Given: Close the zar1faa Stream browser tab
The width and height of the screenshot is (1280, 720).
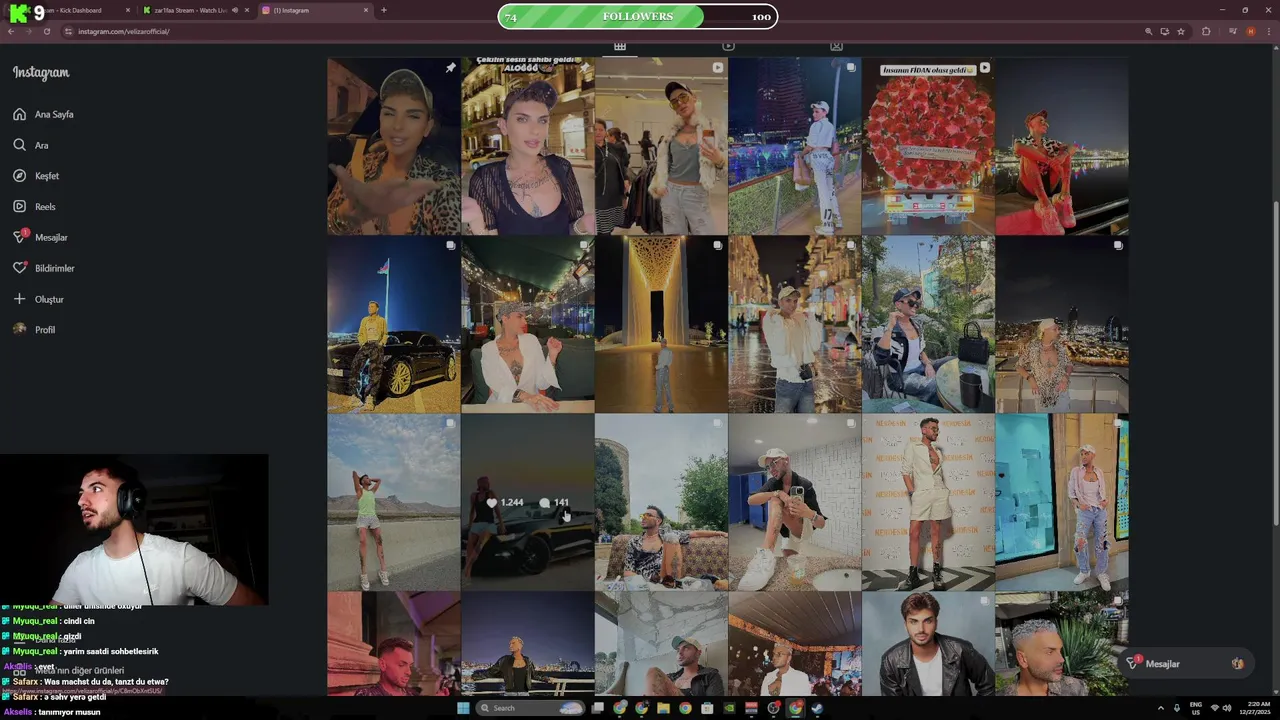Looking at the screenshot, I should pos(247,10).
